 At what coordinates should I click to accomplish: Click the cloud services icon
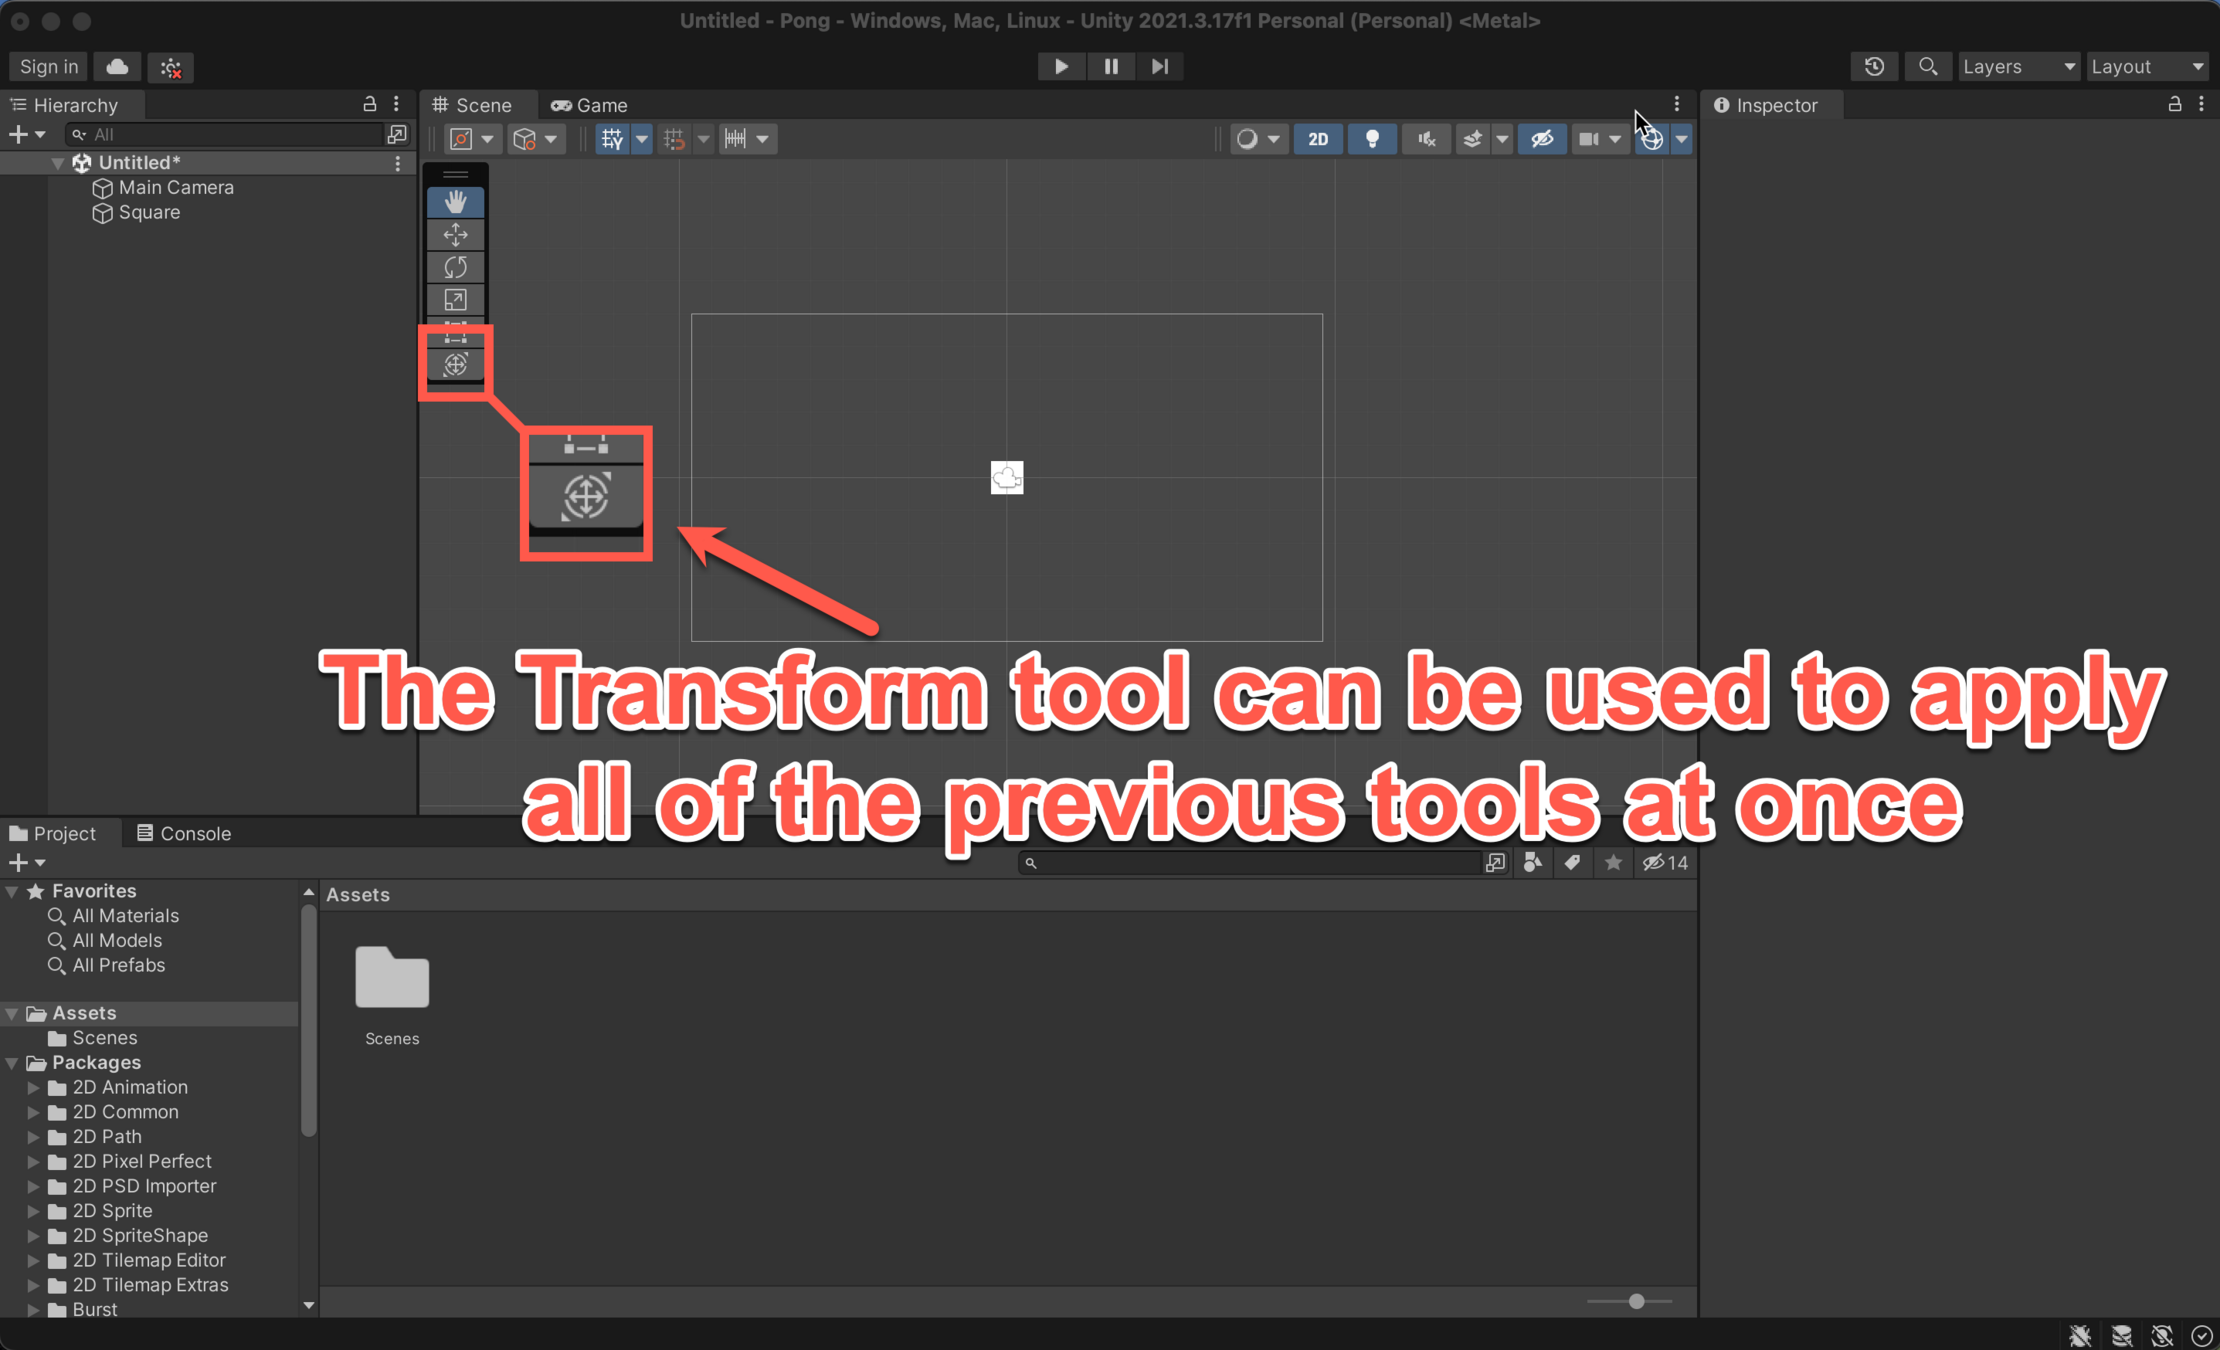pos(117,67)
